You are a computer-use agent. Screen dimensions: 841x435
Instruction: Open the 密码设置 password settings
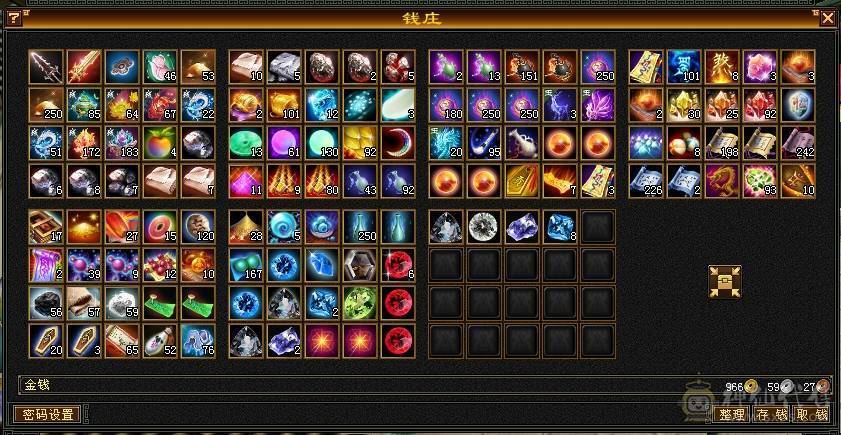pyautogui.click(x=47, y=414)
